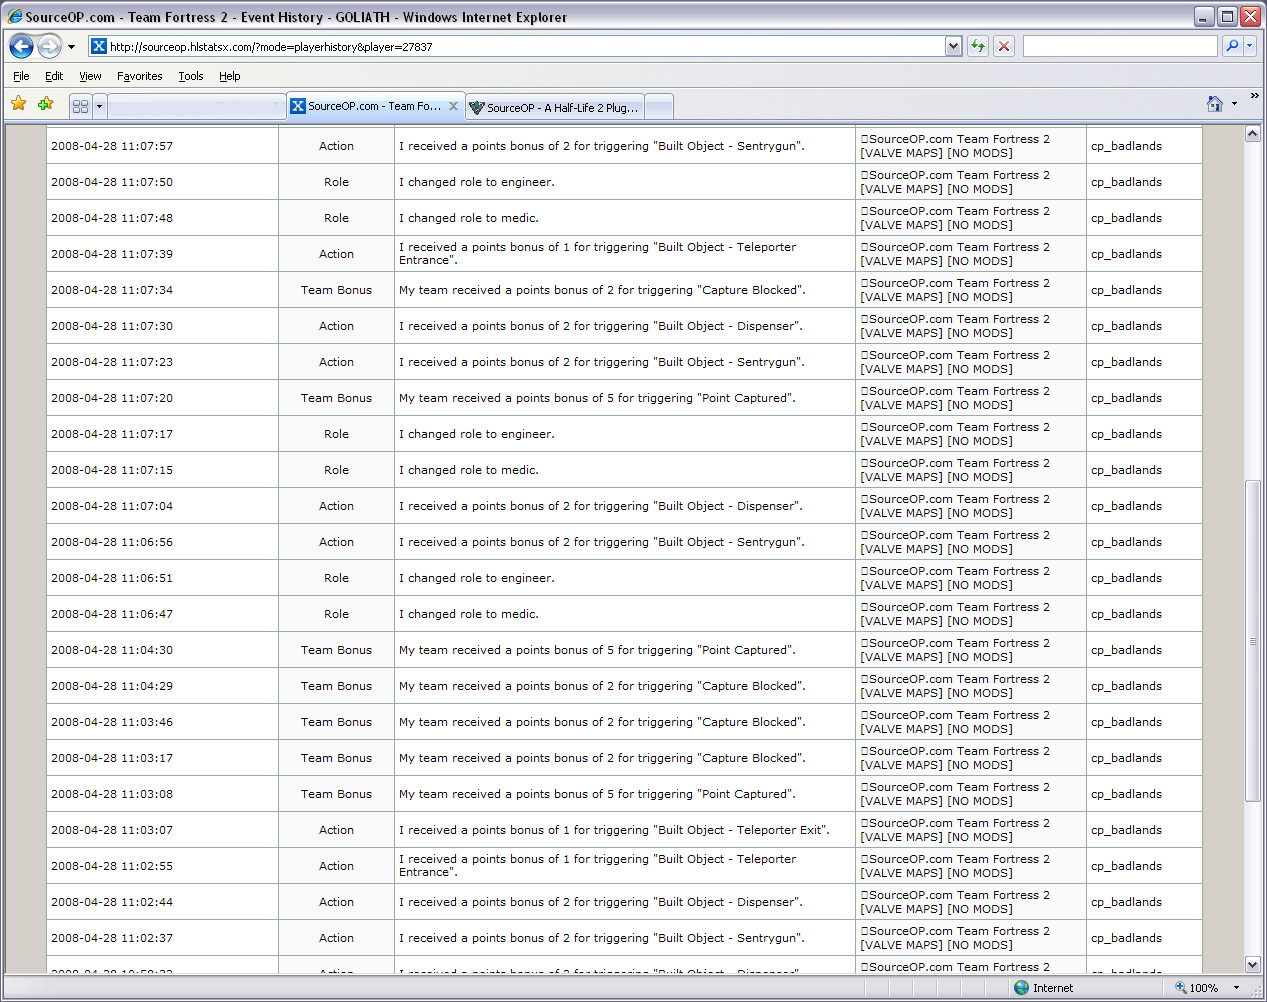This screenshot has height=1002, width=1267.
Task: Close the SourceOP.com - Team Fo... tab
Action: [x=453, y=106]
